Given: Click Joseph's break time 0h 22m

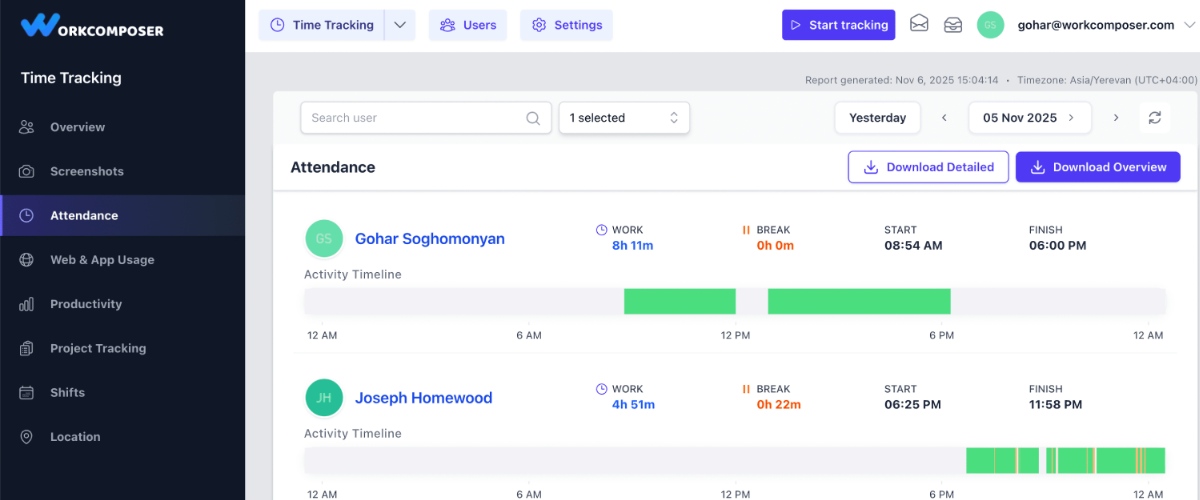Looking at the screenshot, I should (x=779, y=404).
